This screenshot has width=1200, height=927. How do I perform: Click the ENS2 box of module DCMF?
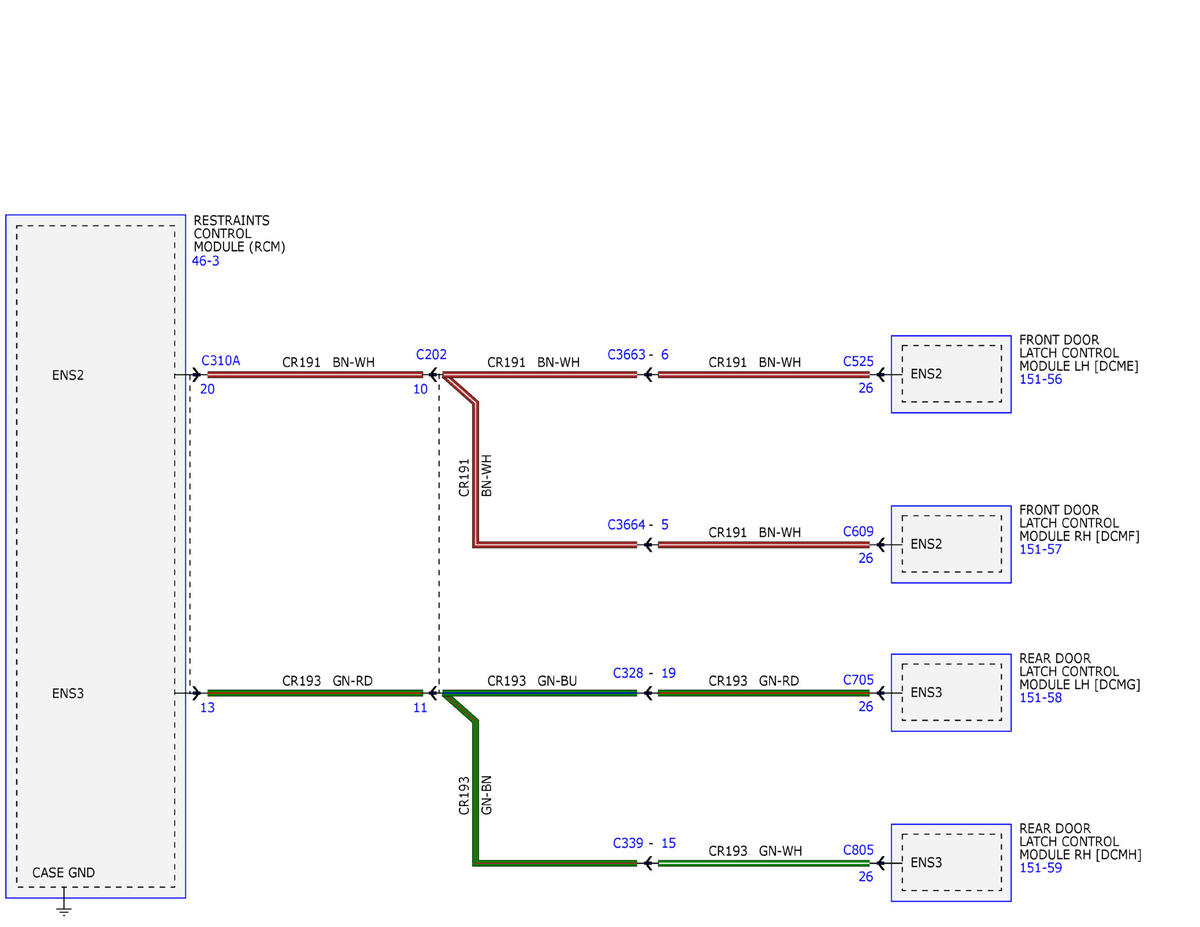(x=951, y=544)
